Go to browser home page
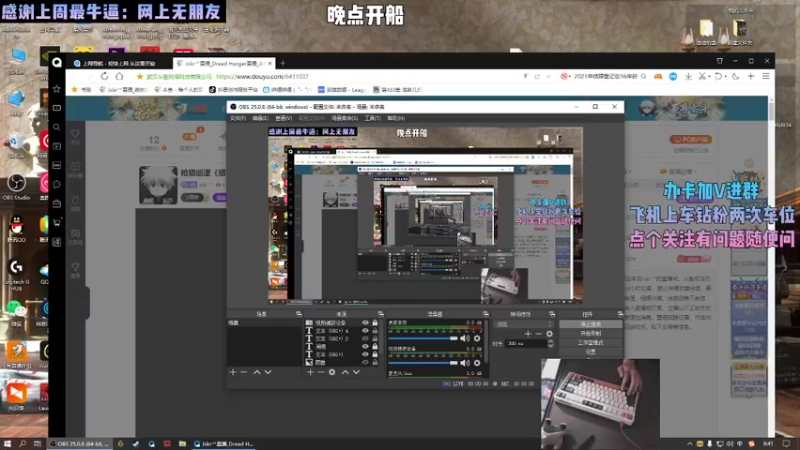Screen dimensions: 800x450 119,77
